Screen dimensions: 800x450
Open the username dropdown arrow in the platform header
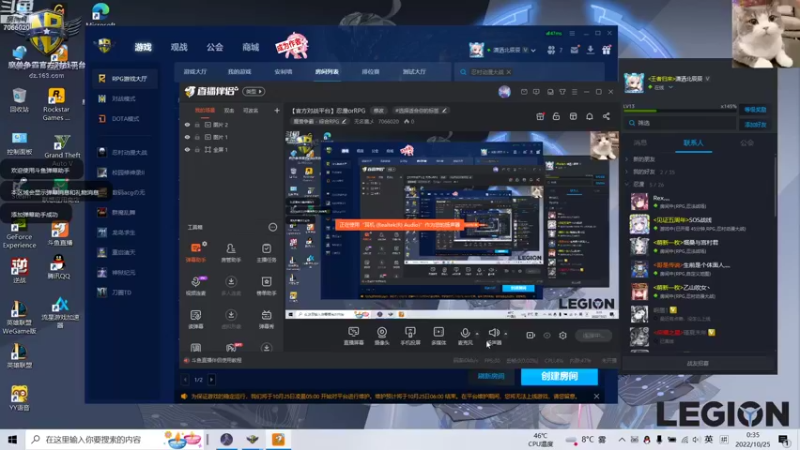pos(533,51)
